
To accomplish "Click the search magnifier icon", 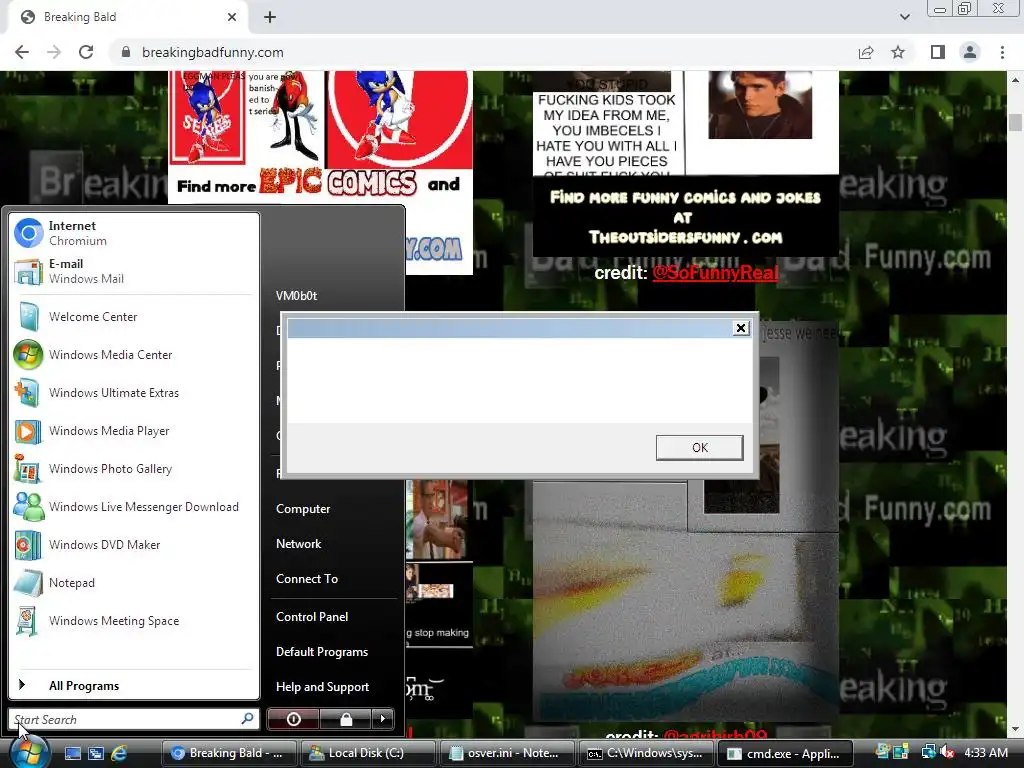I will tap(248, 719).
